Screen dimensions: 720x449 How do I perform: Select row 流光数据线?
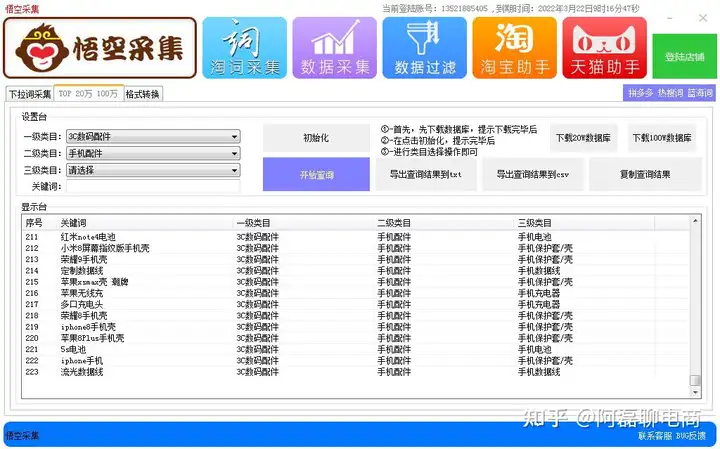click(356, 372)
